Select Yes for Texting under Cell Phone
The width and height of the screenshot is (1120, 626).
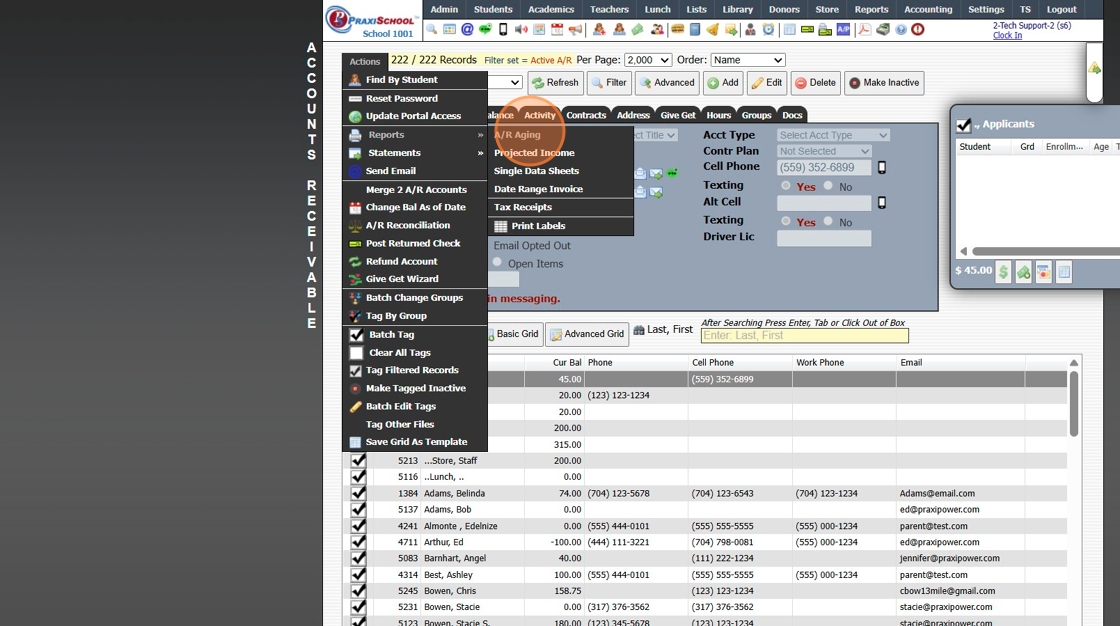click(786, 186)
